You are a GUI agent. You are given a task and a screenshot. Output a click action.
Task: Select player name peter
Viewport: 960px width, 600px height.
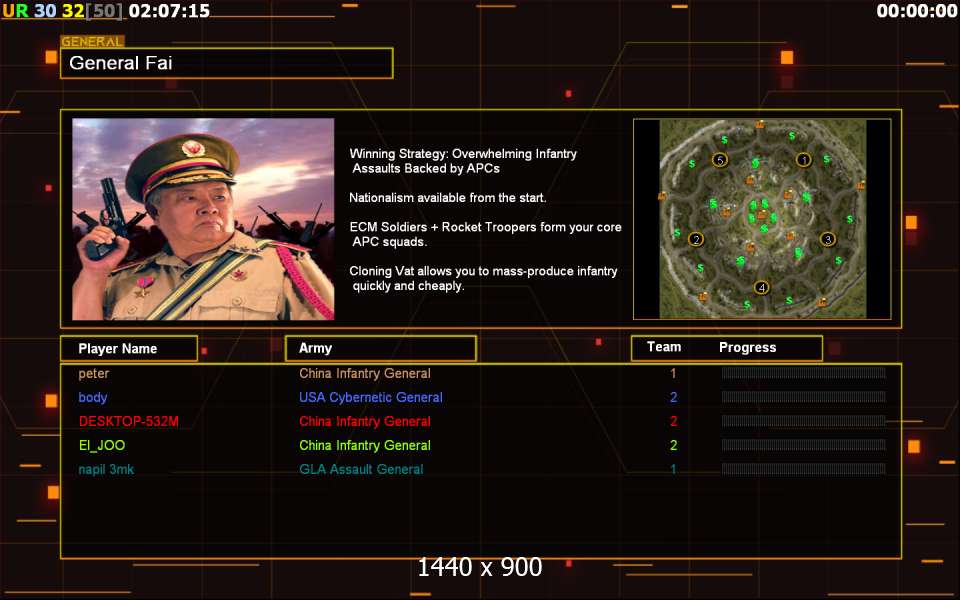94,373
